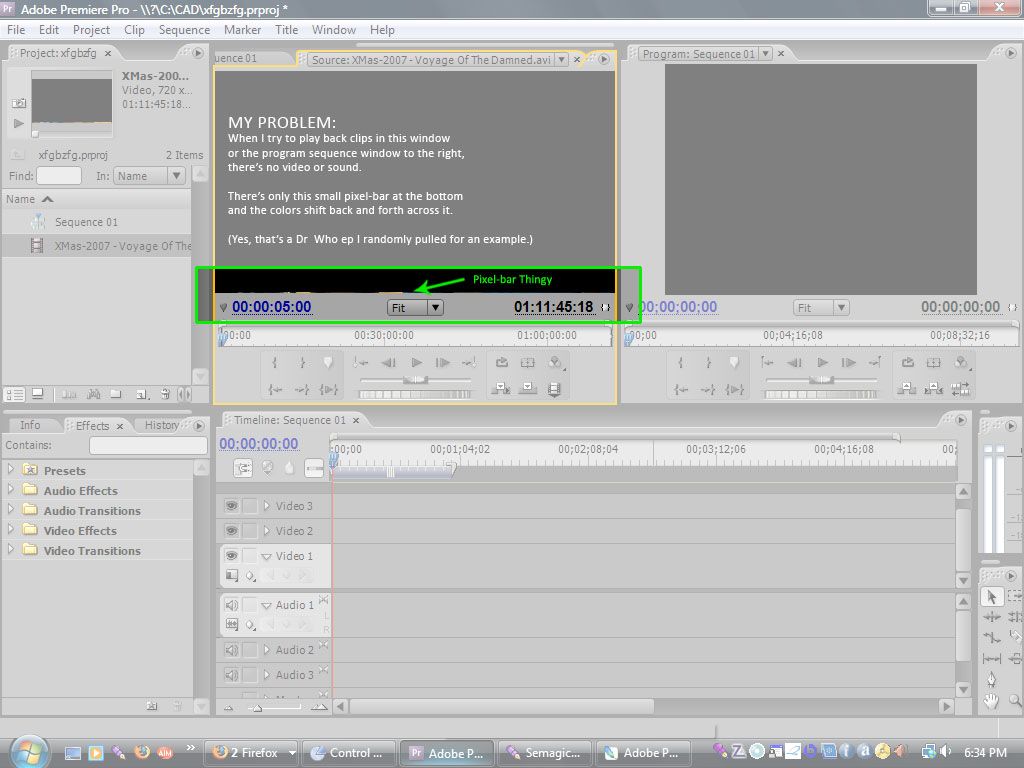The image size is (1024, 768).
Task: Toggle lock box on Video 3 track
Action: (249, 505)
